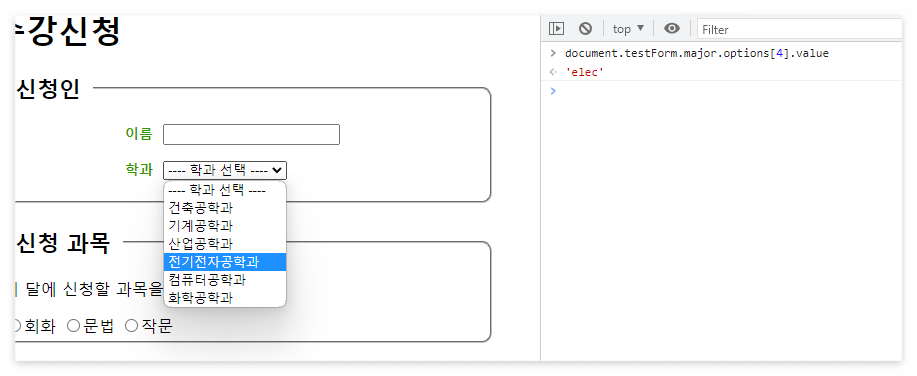Choose '---- 학과 선택 ----' from the list
The image size is (917, 376).
[x=225, y=191]
